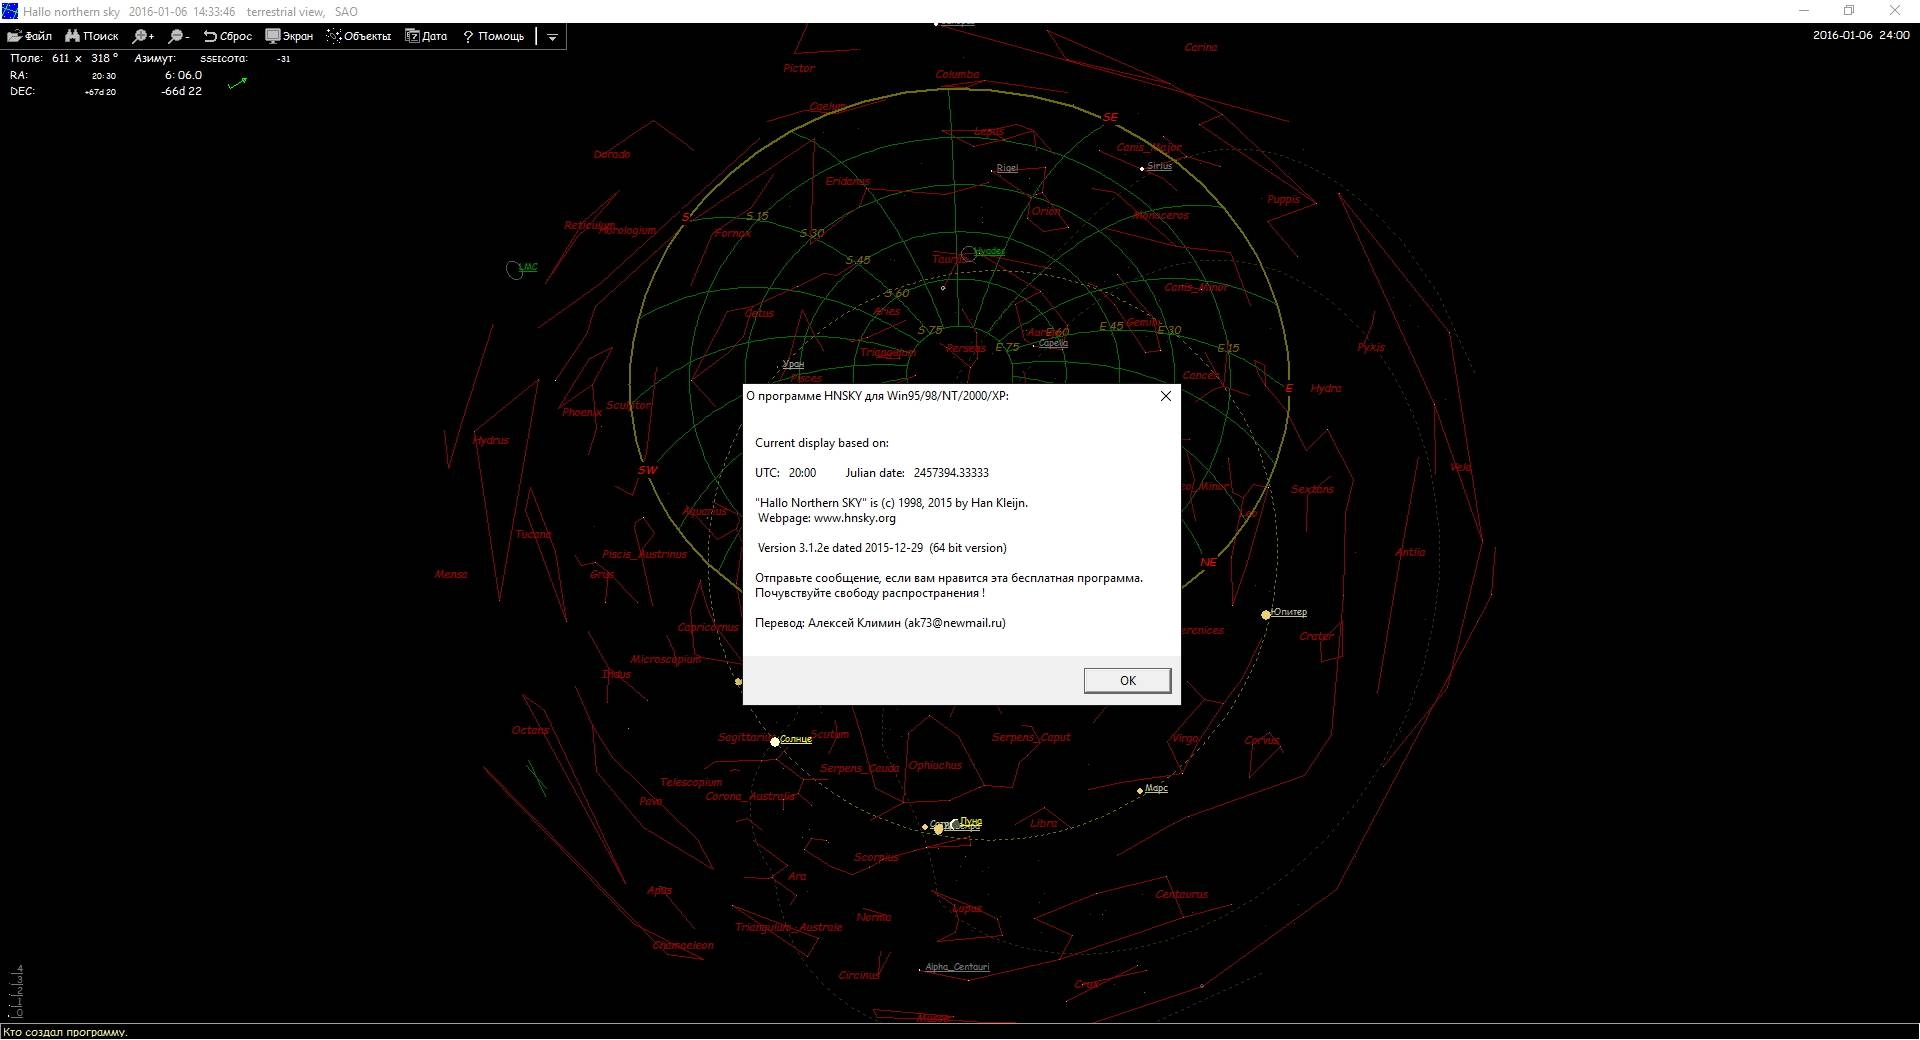Select the Sirius star label
The width and height of the screenshot is (1920, 1040).
[x=1159, y=166]
